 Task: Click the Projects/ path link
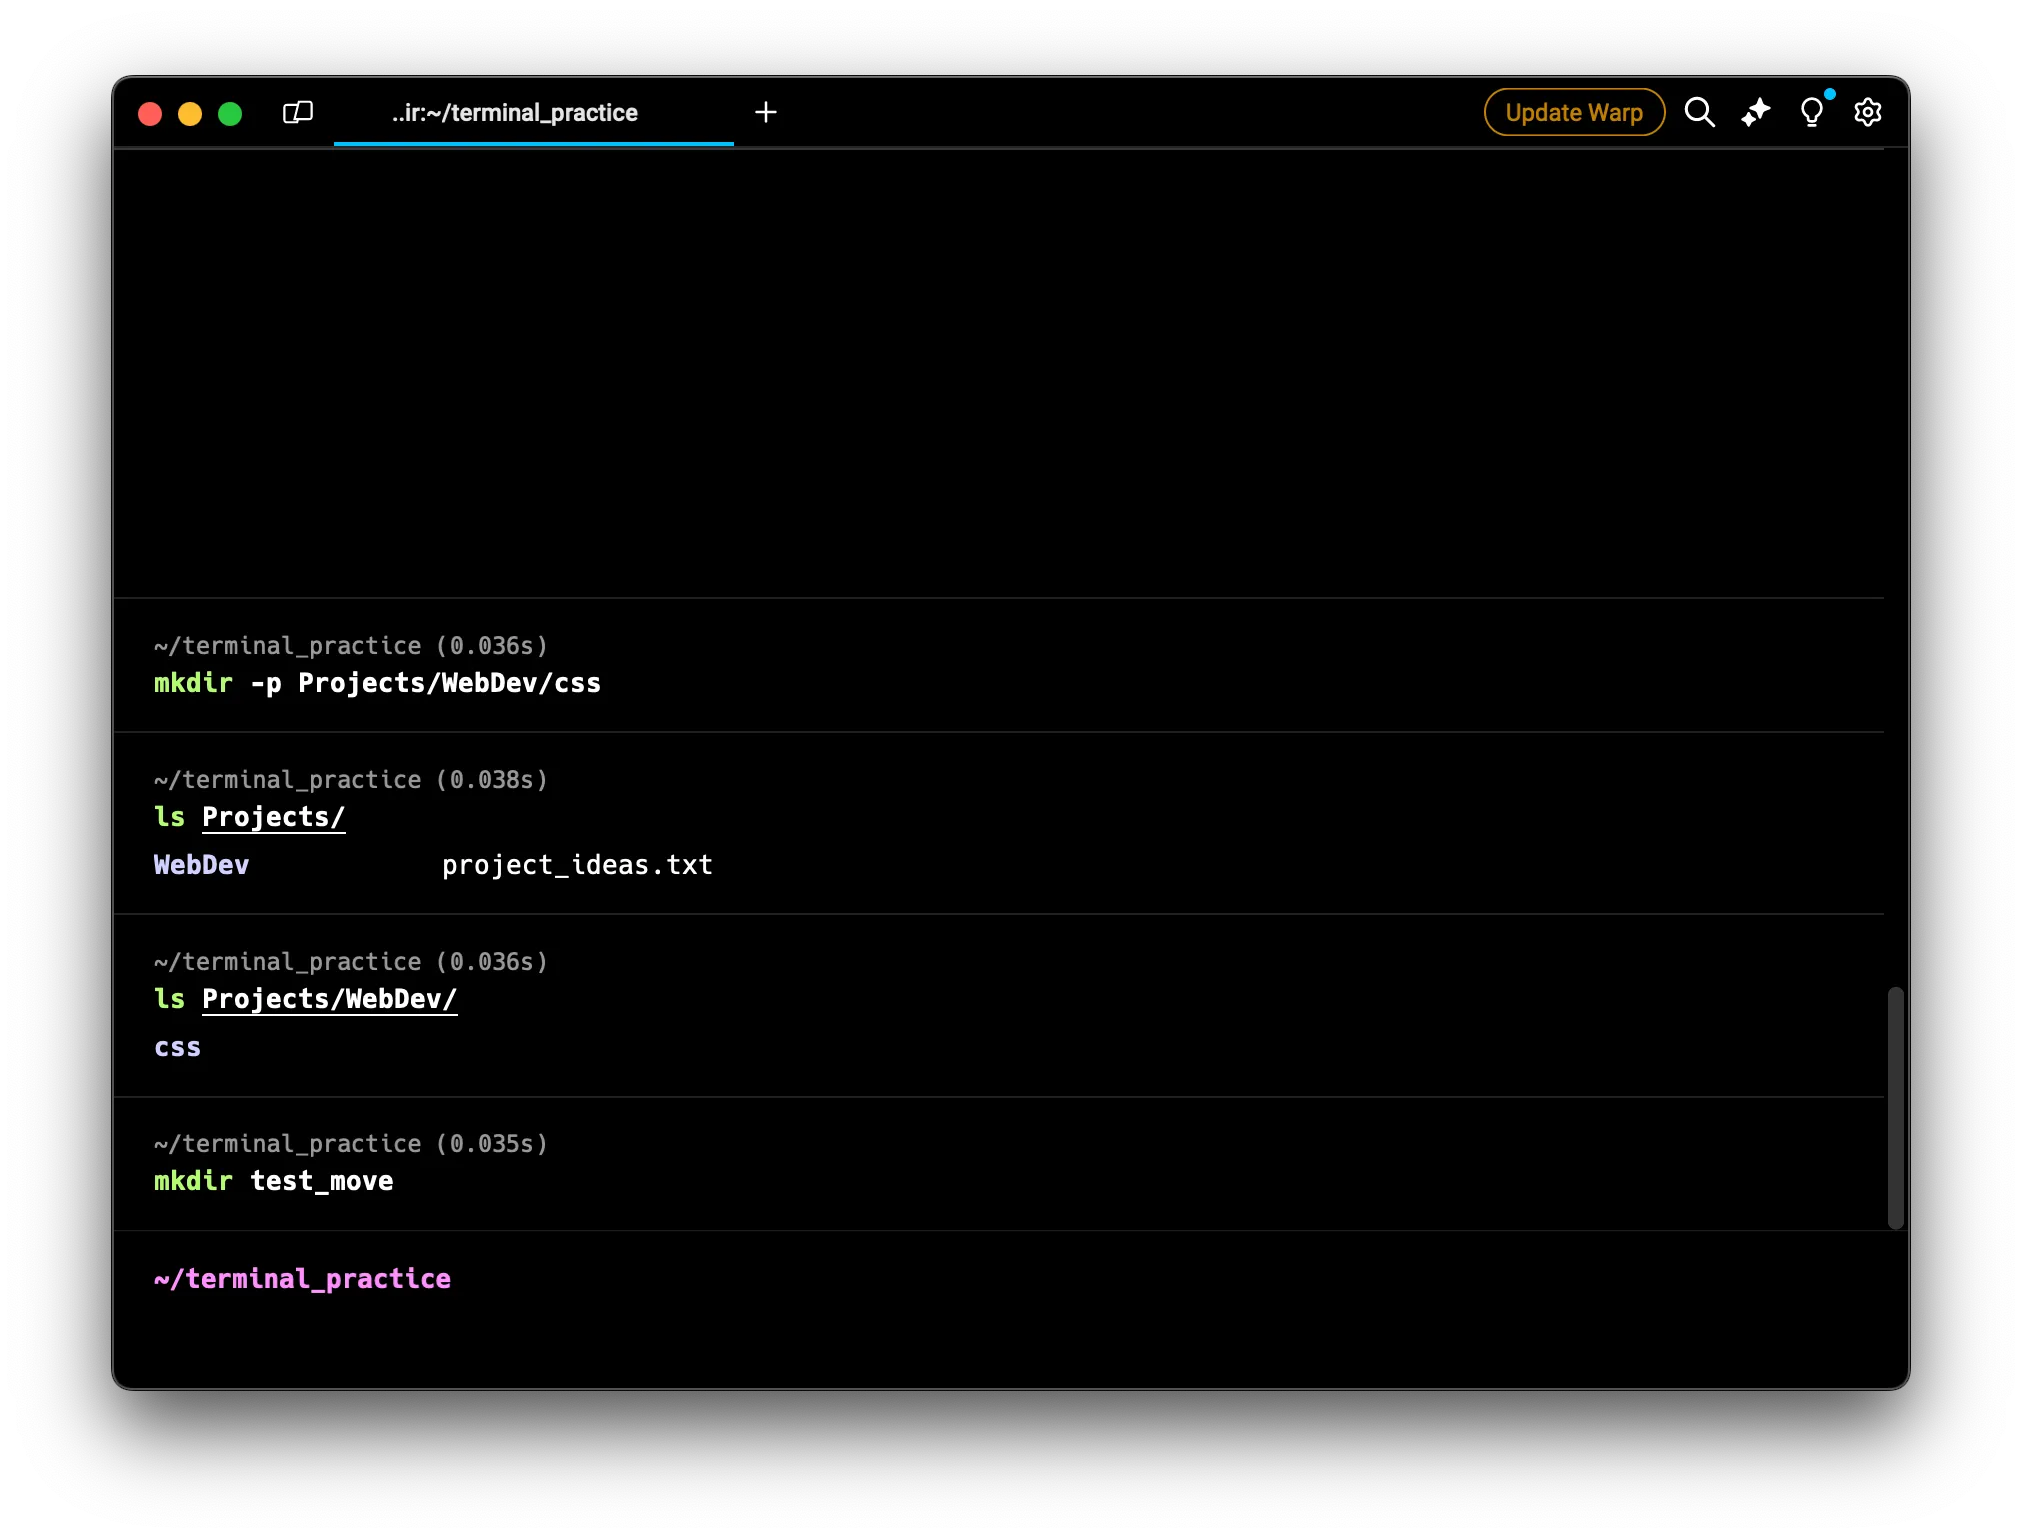point(273,817)
